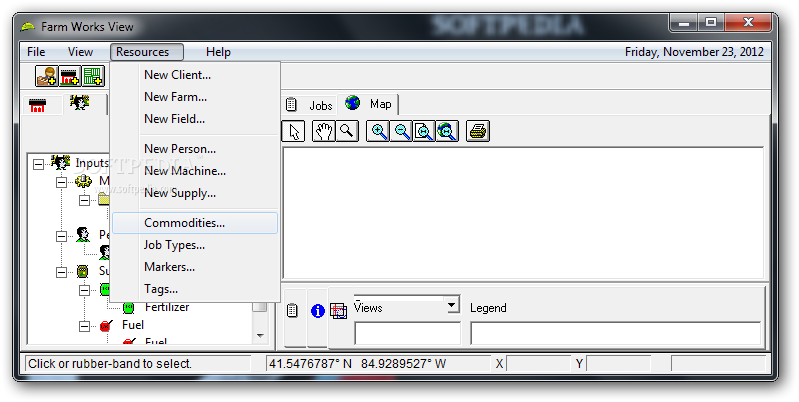Click the blank map canvas area
Image resolution: width=799 pixels, height=402 pixels.
click(x=523, y=213)
